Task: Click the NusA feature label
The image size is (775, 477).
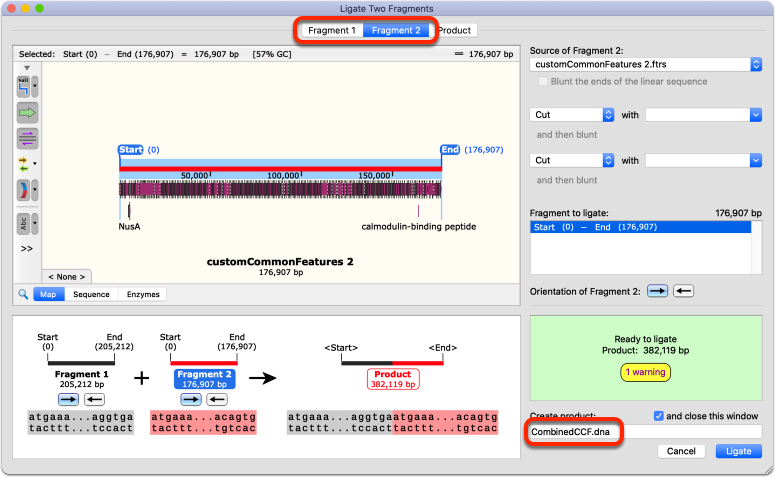Action: [129, 226]
